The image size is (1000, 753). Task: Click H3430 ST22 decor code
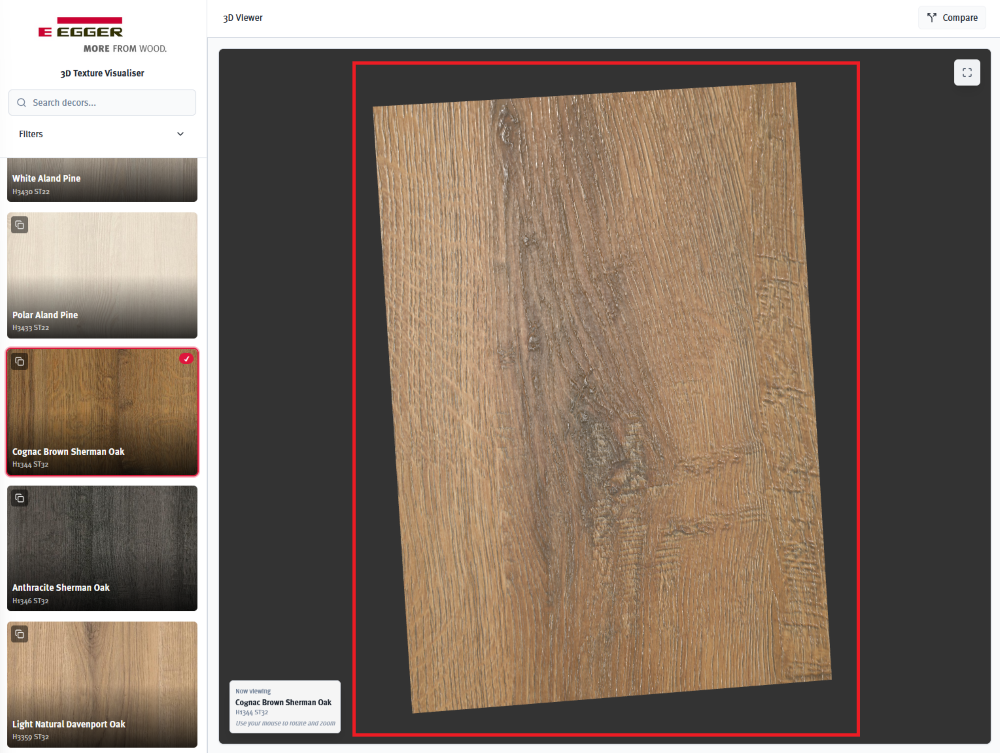(x=31, y=191)
